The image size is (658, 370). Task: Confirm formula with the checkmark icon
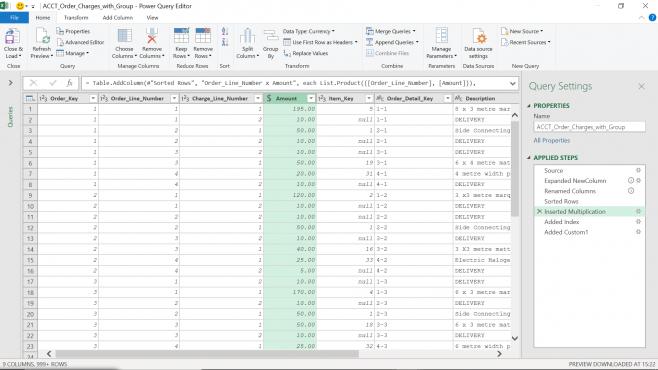coord(52,83)
